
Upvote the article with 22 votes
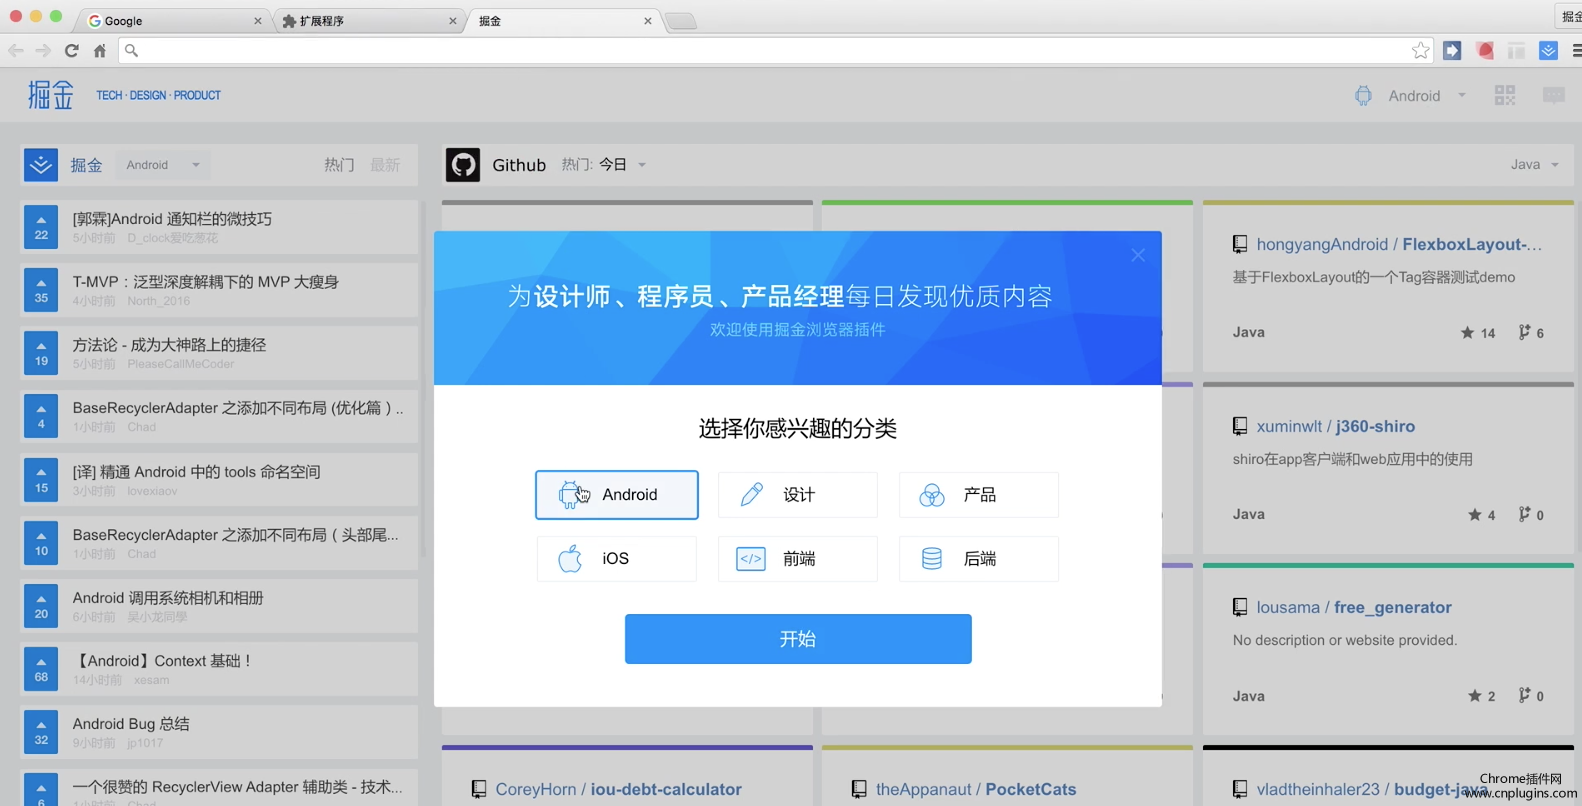pyautogui.click(x=41, y=227)
